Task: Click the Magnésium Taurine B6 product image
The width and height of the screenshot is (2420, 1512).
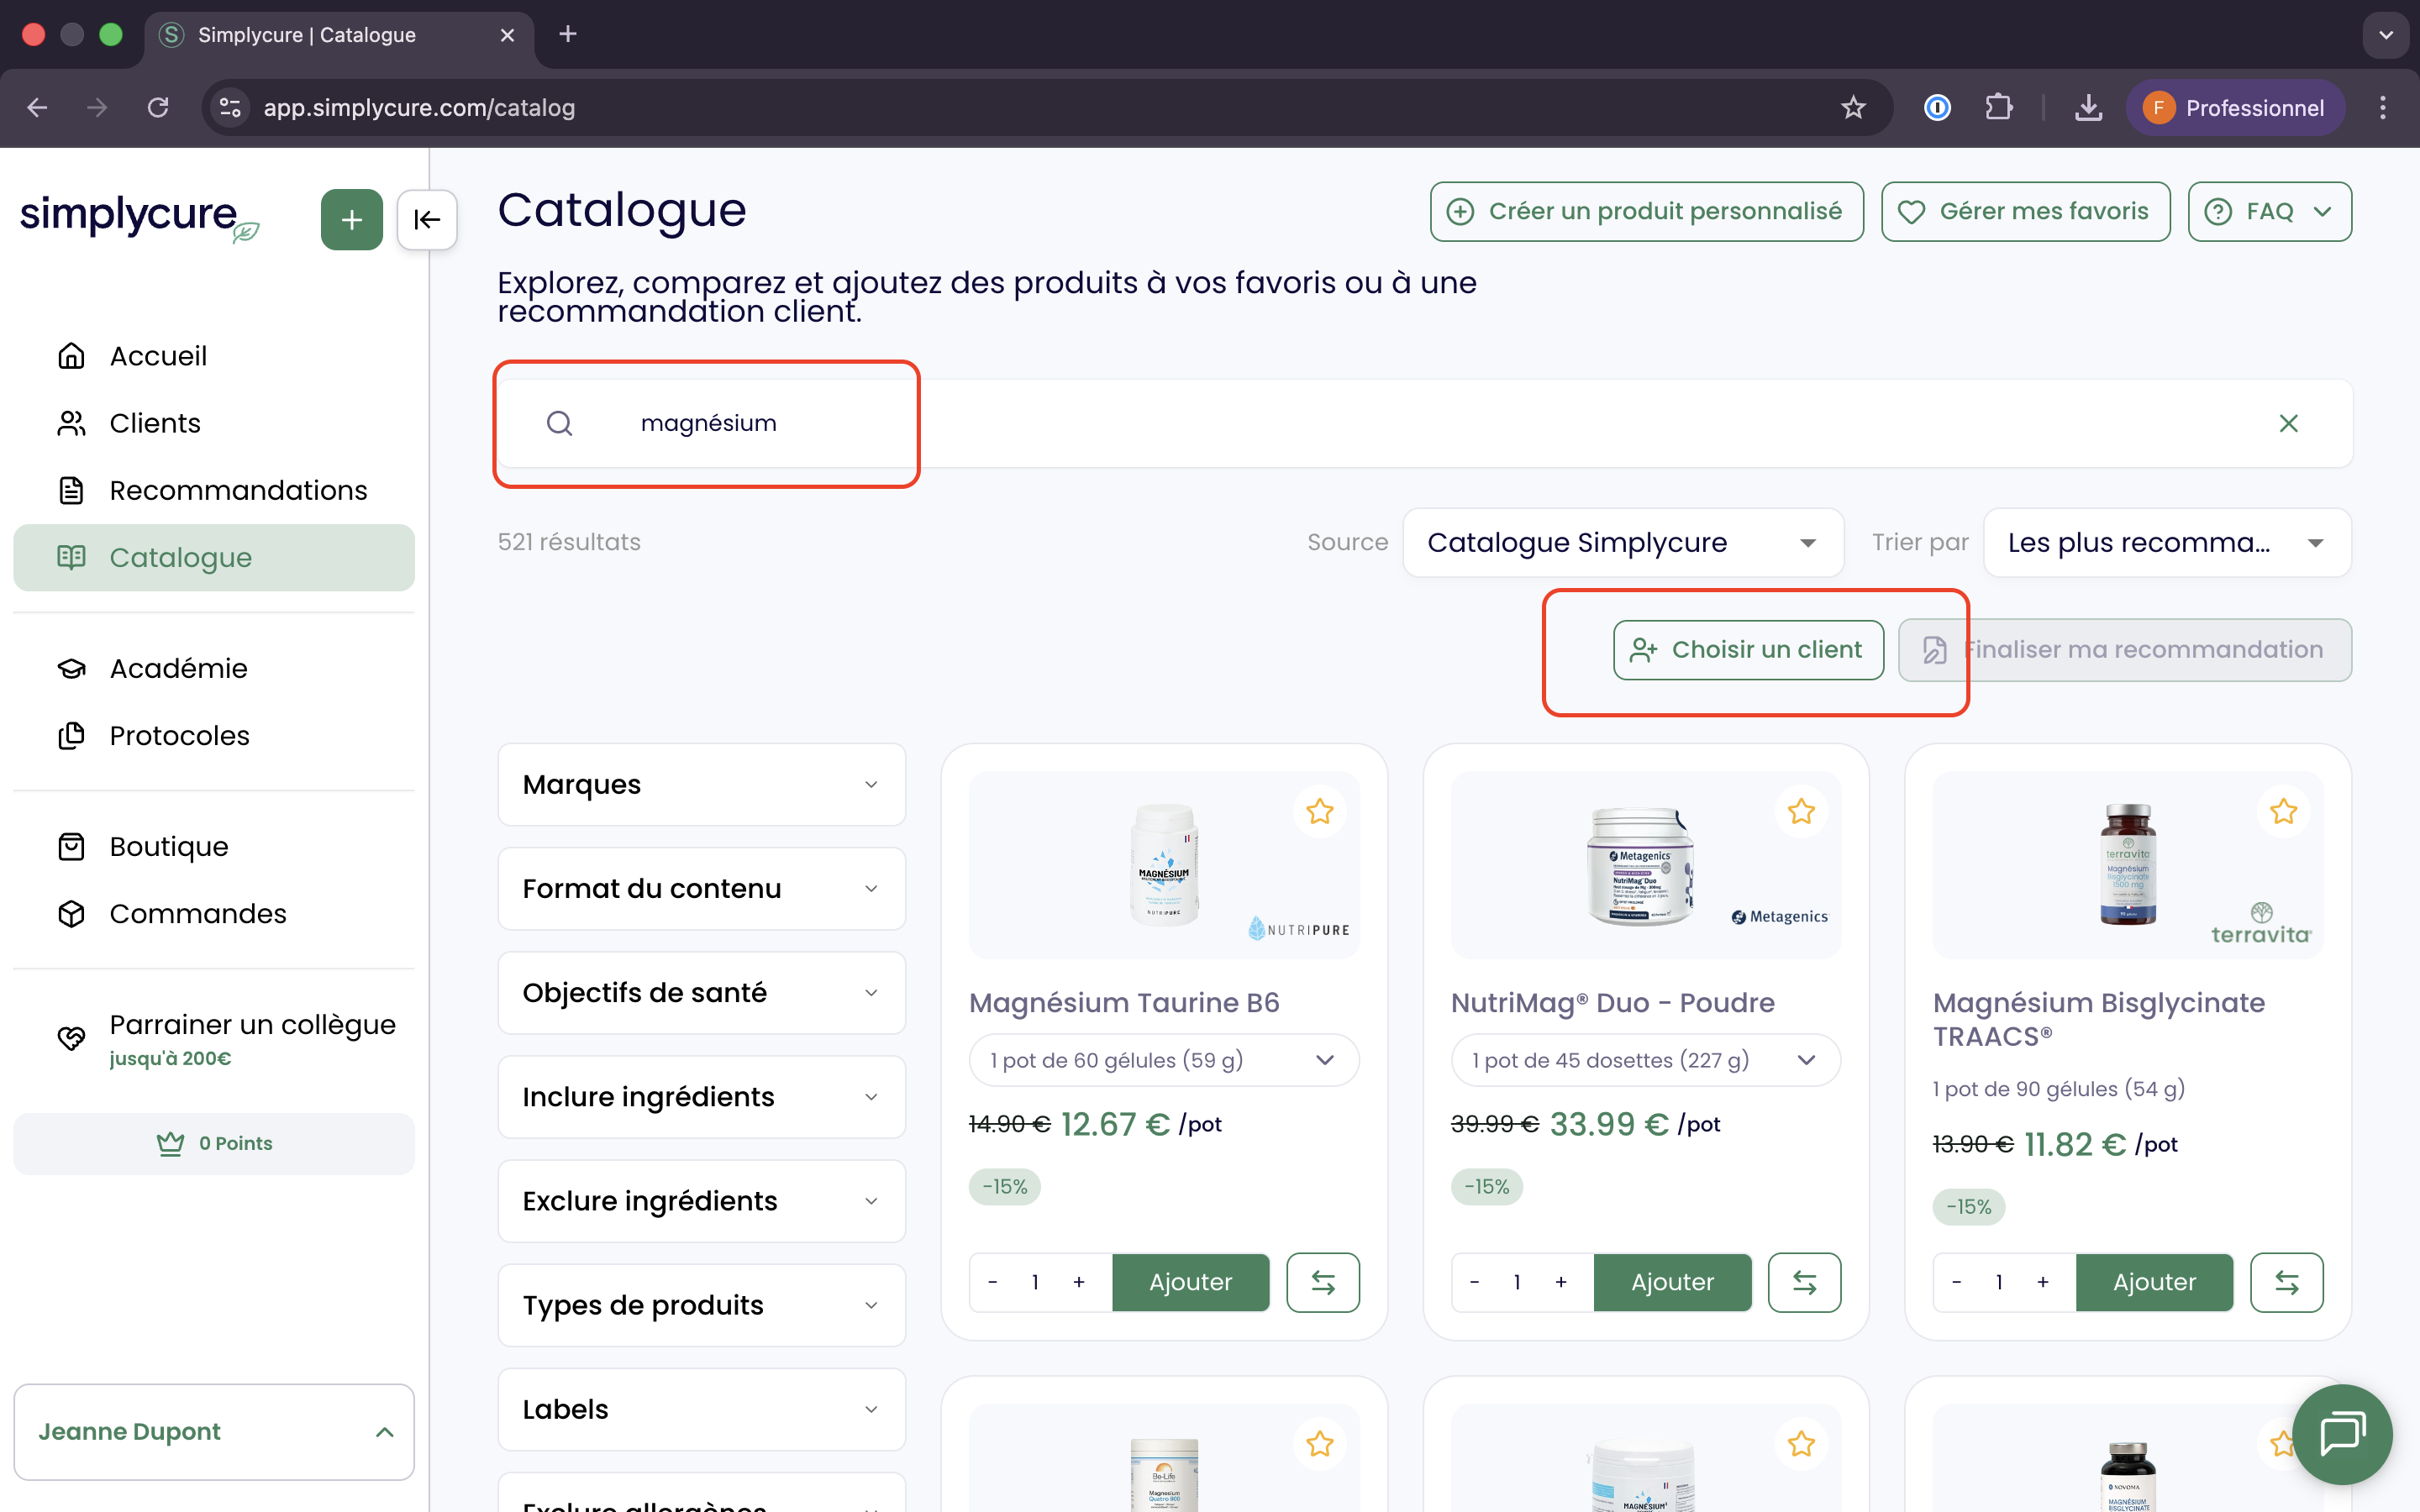Action: (1164, 865)
